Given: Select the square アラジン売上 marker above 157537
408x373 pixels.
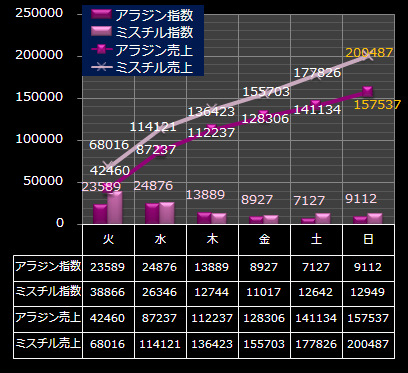Looking at the screenshot, I should [368, 91].
